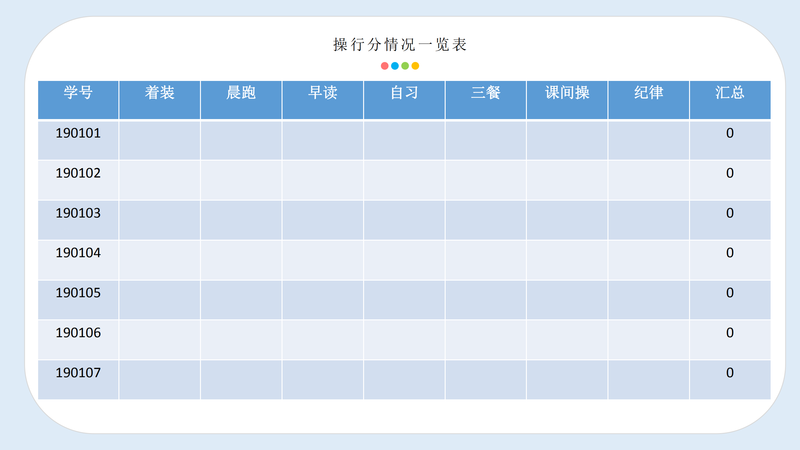
Task: Click the 早读 cell for 190103
Action: click(x=322, y=220)
